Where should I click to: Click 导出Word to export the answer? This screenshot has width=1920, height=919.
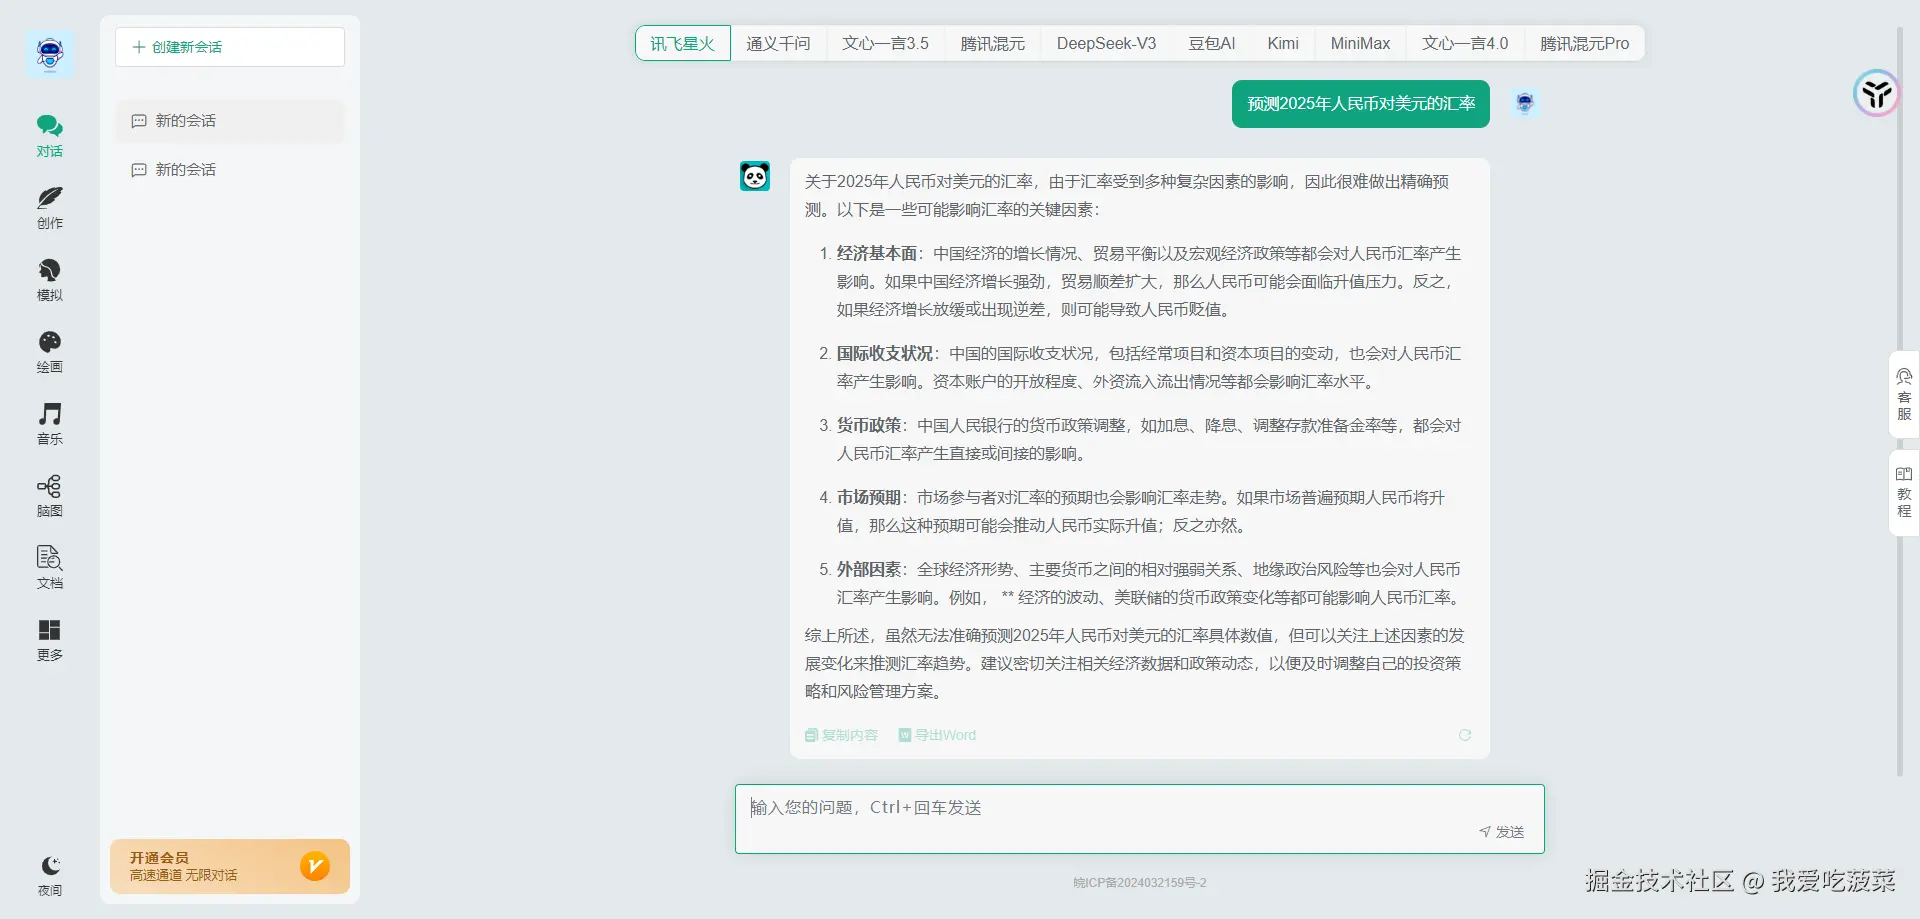(x=937, y=735)
